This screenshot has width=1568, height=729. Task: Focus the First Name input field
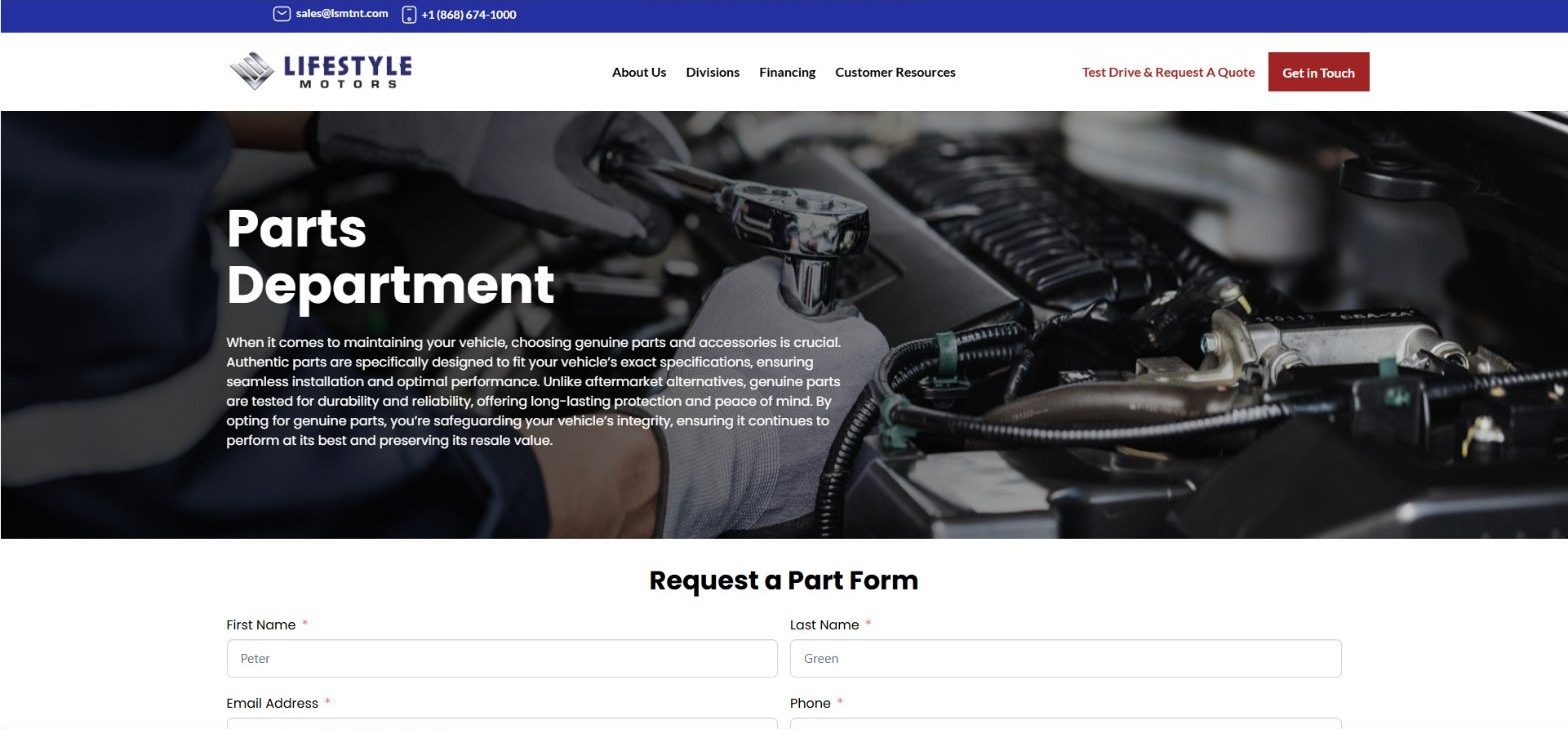(502, 658)
